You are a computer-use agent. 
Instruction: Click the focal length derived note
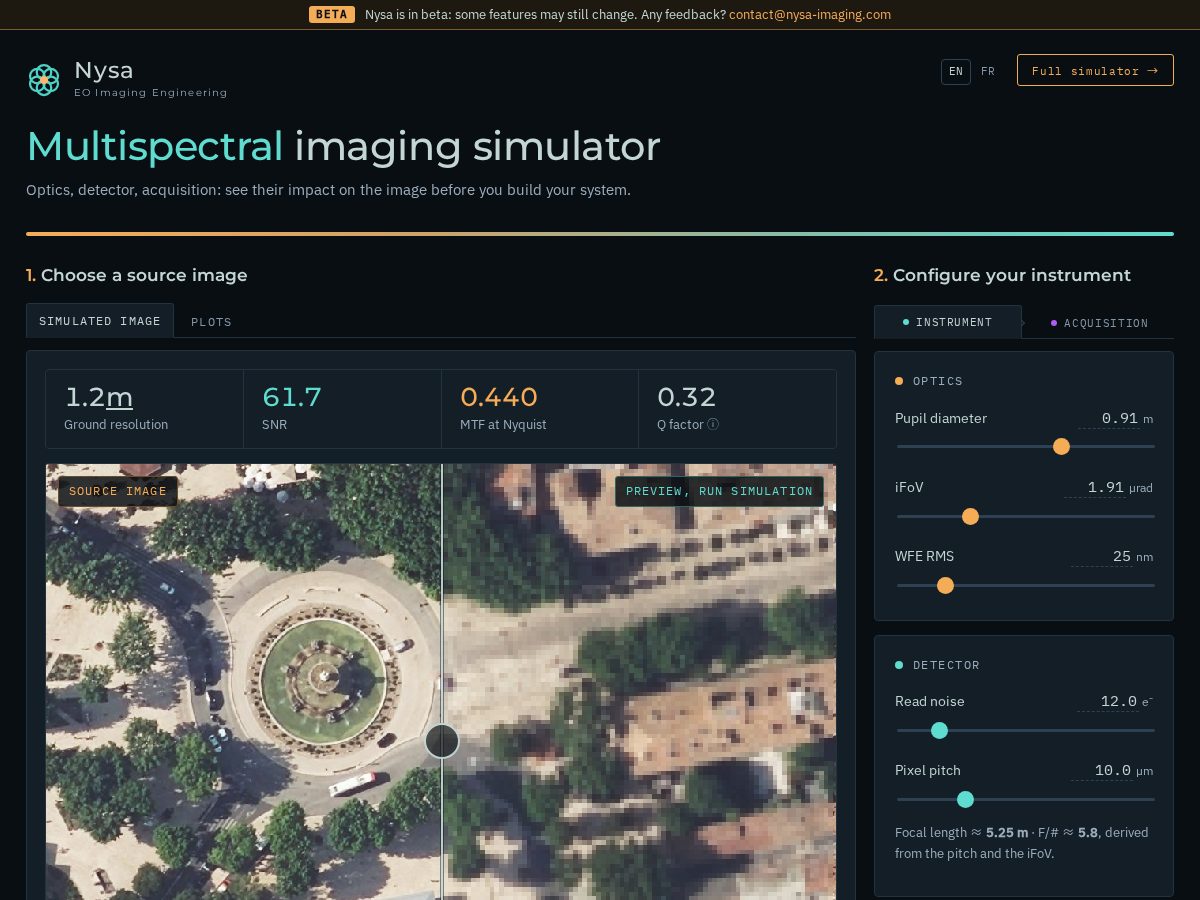point(1022,843)
